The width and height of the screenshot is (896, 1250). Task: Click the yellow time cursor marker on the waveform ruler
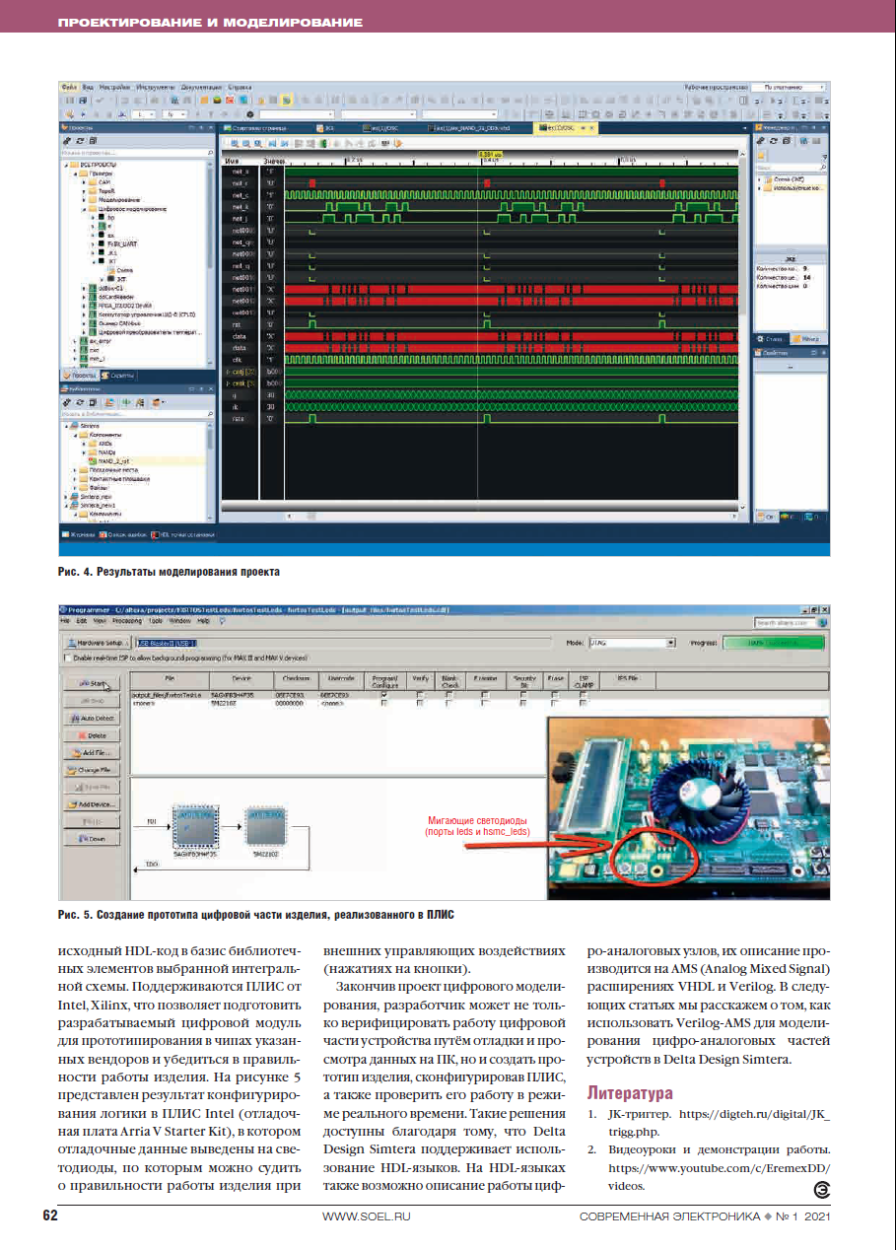tap(490, 155)
